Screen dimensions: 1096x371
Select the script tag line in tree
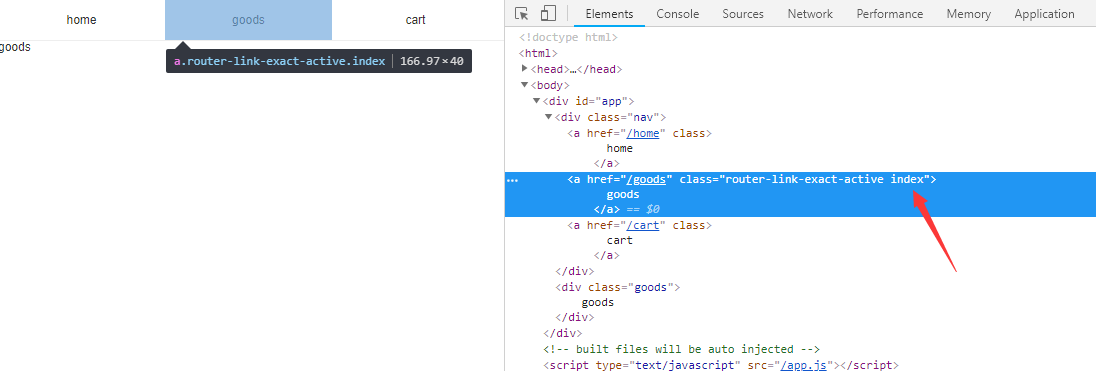tap(721, 364)
